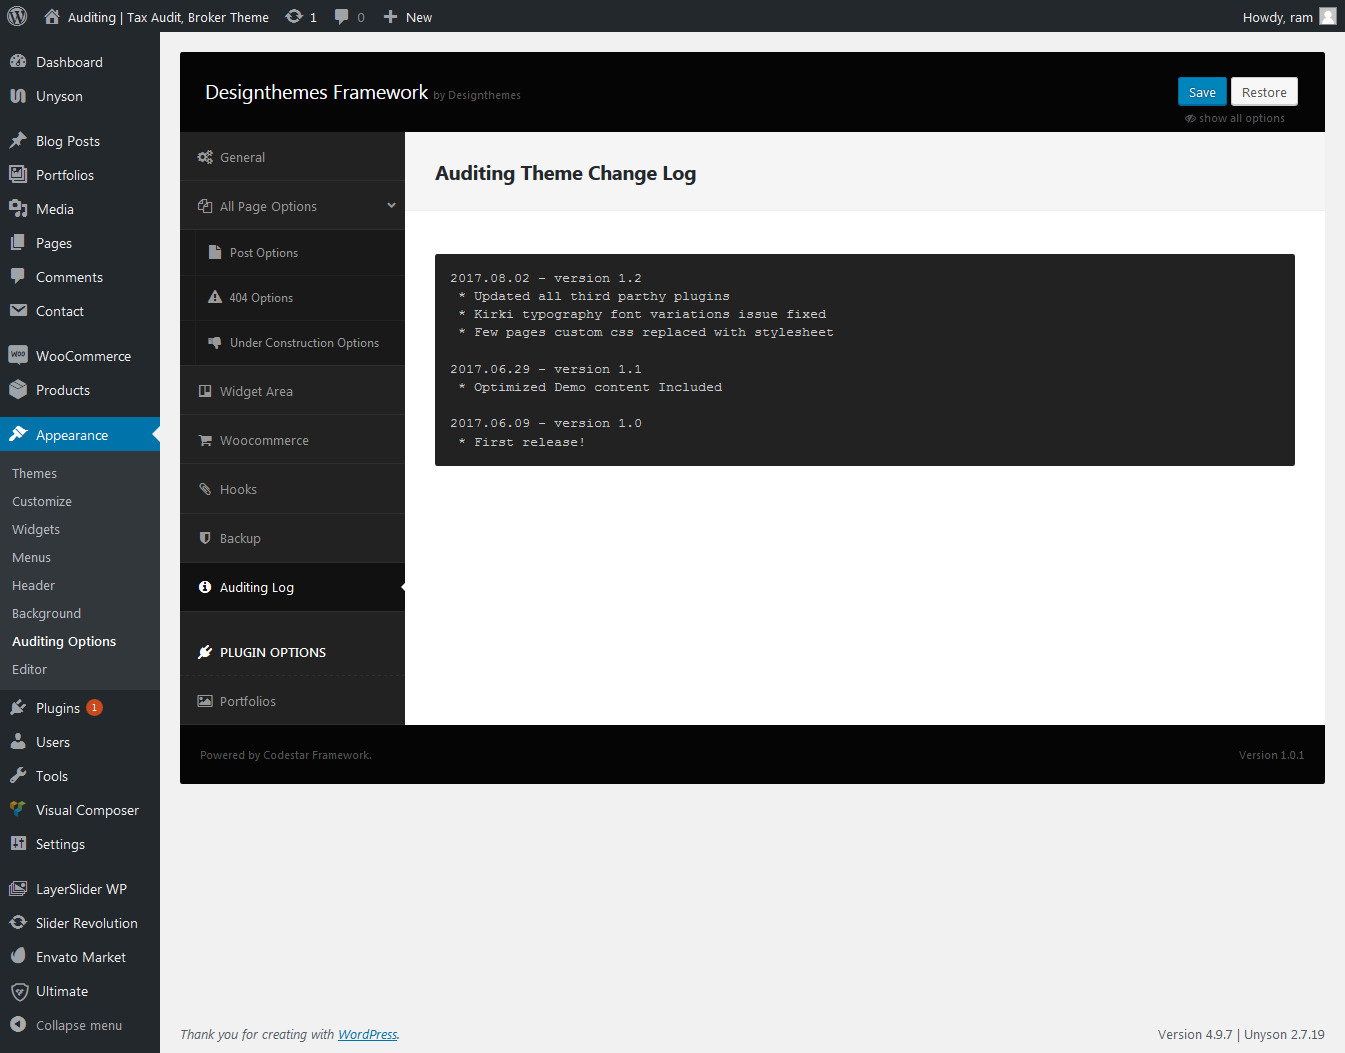Viewport: 1345px width, 1053px height.
Task: Open Themes under Appearance
Action: tap(34, 473)
